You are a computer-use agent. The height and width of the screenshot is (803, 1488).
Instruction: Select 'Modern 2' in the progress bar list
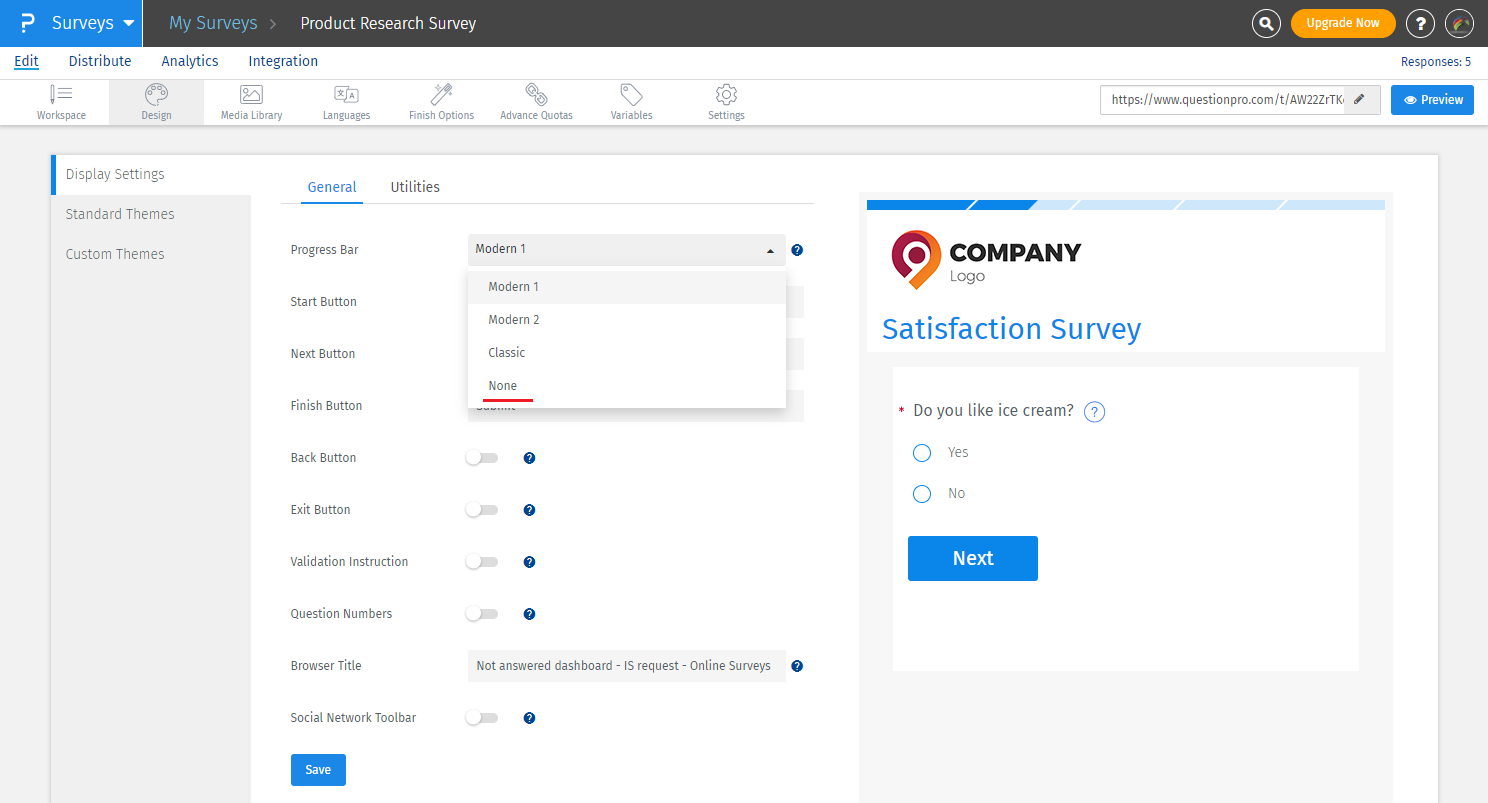(x=514, y=320)
